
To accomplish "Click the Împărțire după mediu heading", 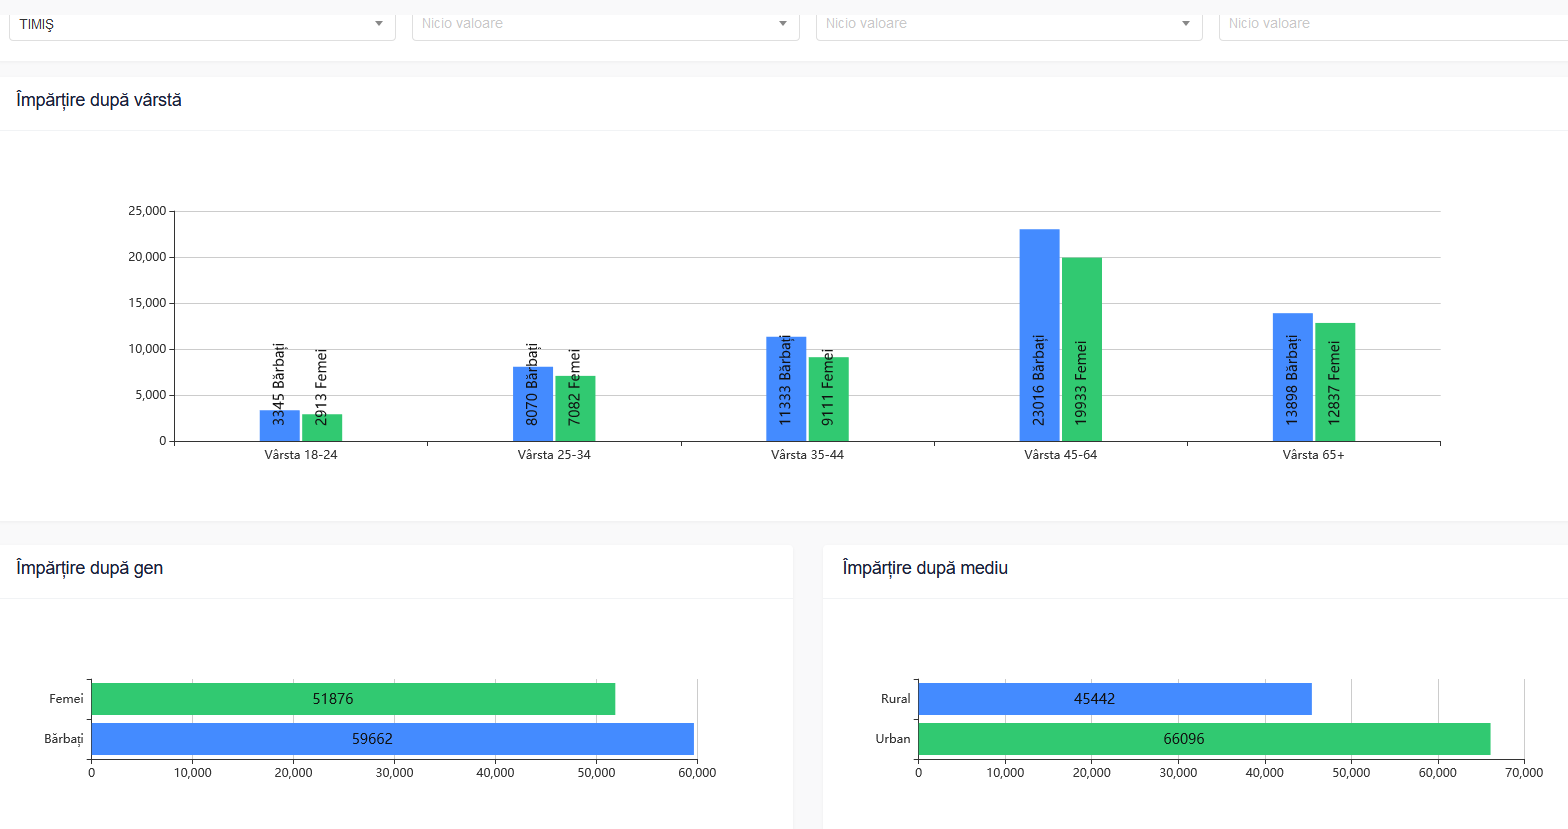I will tap(925, 568).
